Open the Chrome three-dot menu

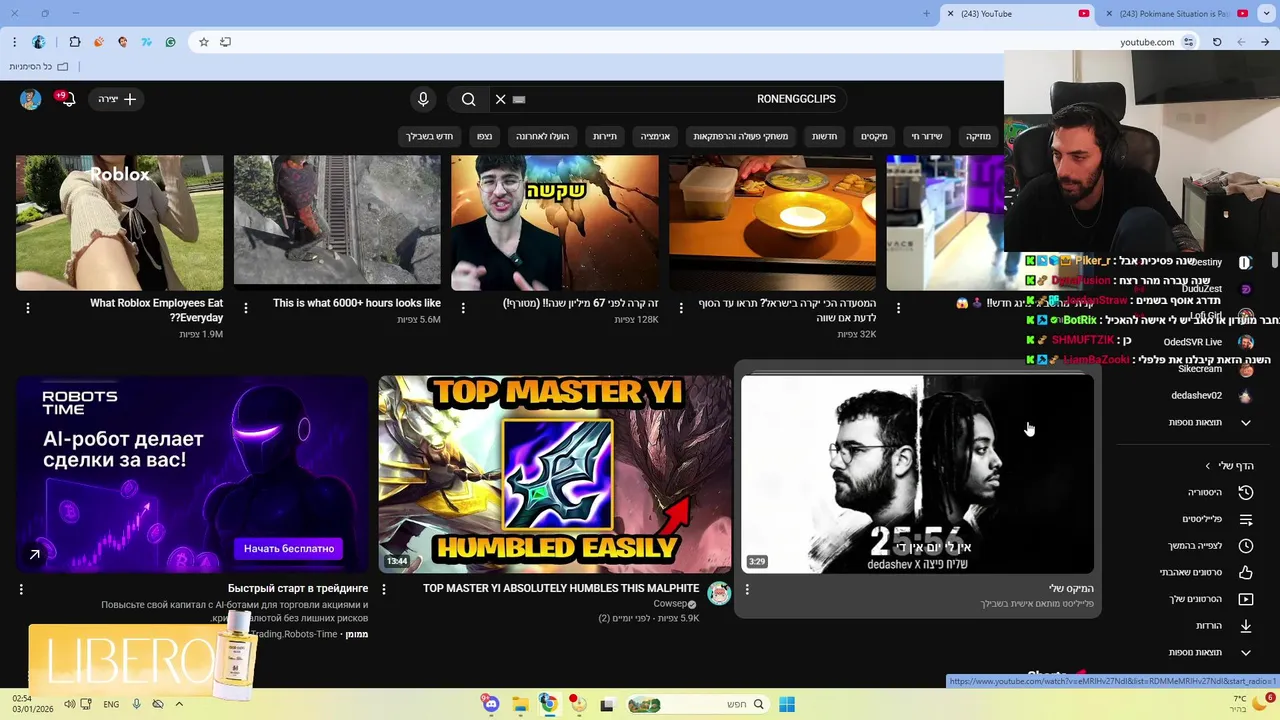click(14, 42)
